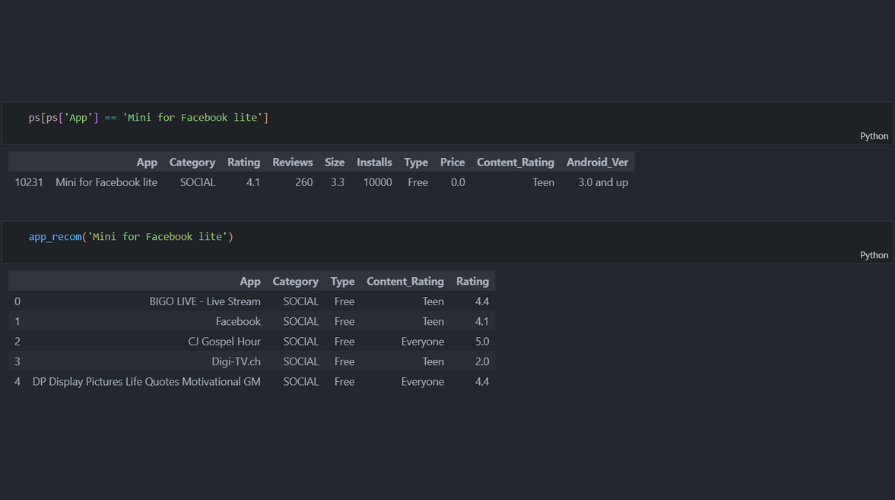Select the 'CJ Gospel Hour' cell
The width and height of the screenshot is (895, 500).
pos(224,341)
